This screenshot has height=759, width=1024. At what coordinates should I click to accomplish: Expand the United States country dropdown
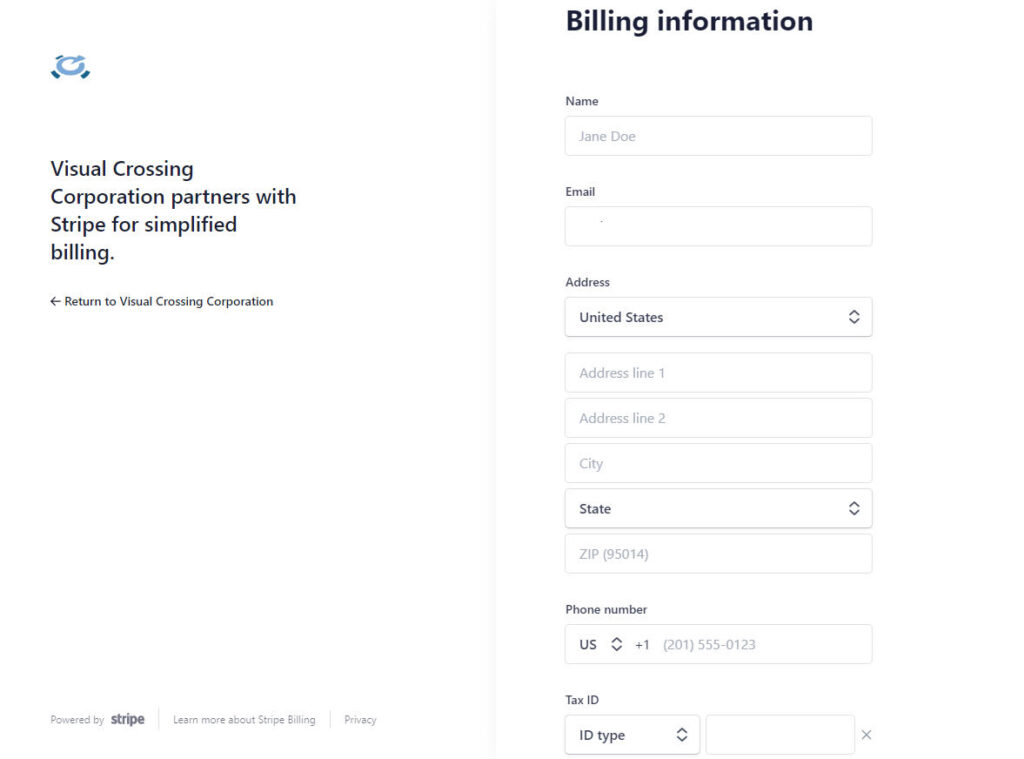(718, 317)
